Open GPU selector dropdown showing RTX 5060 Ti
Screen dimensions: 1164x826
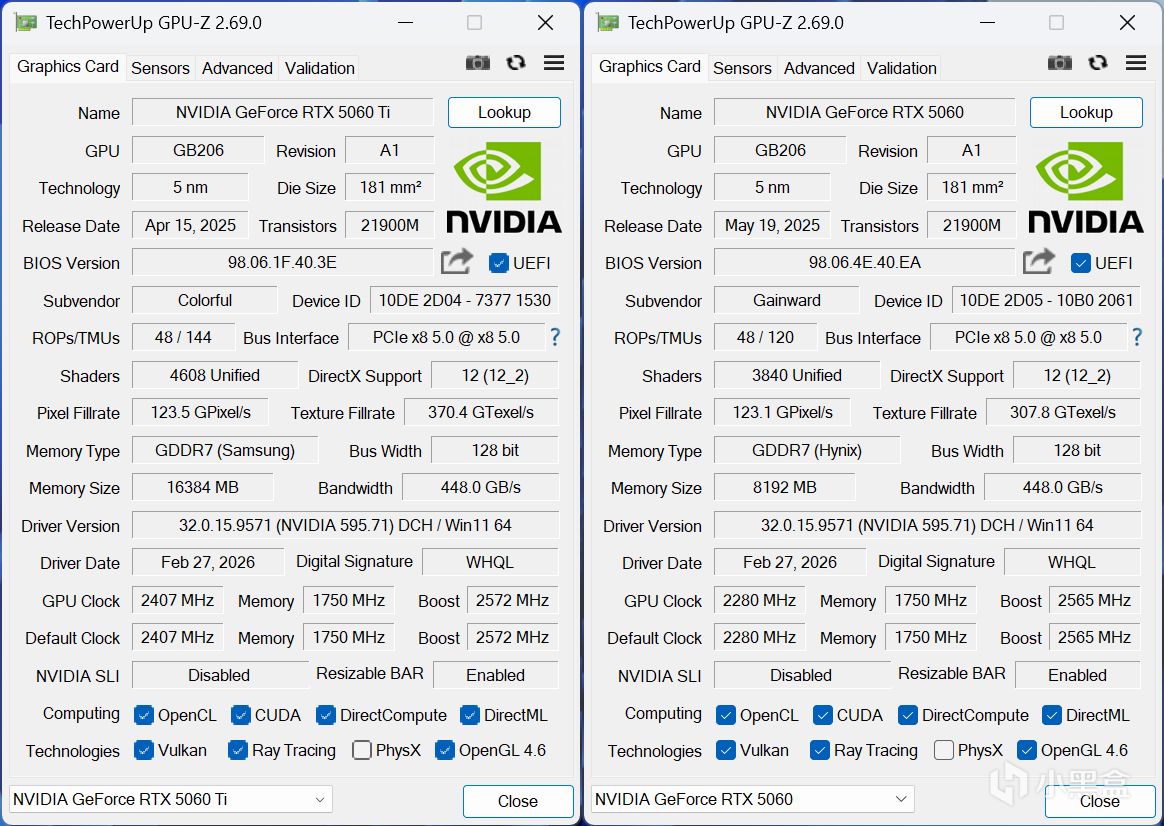pos(171,799)
